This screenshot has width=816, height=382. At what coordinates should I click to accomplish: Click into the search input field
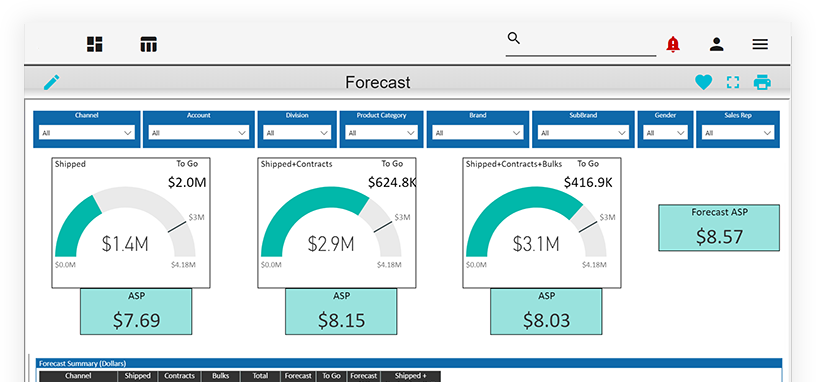pos(588,44)
